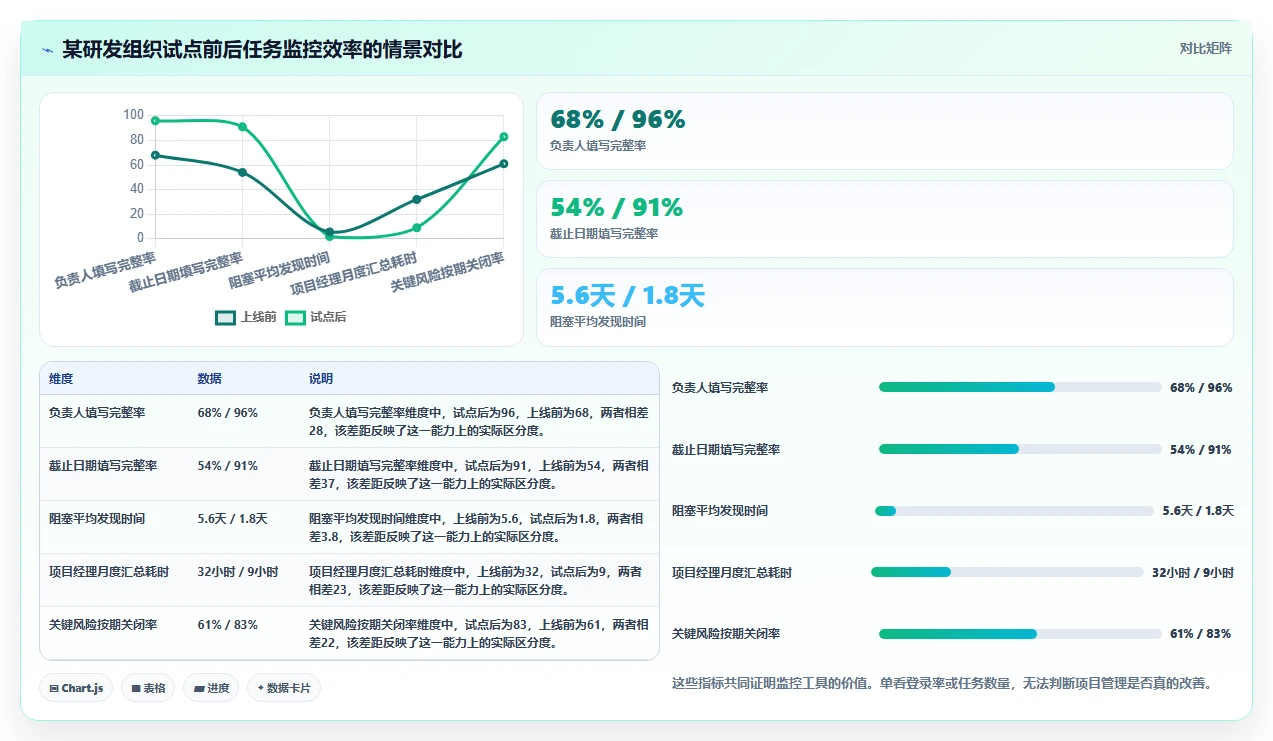Image resolution: width=1273 pixels, height=741 pixels.
Task: Click chart axis label 阻塞平均发现时间
Action: point(280,270)
